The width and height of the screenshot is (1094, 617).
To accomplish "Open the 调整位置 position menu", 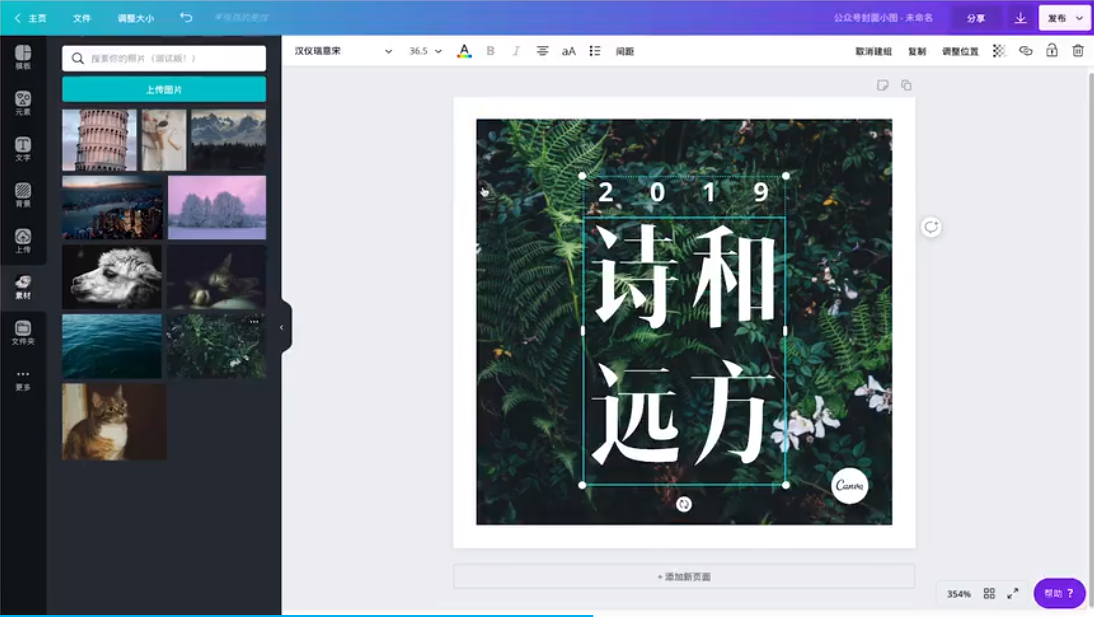I will point(960,51).
